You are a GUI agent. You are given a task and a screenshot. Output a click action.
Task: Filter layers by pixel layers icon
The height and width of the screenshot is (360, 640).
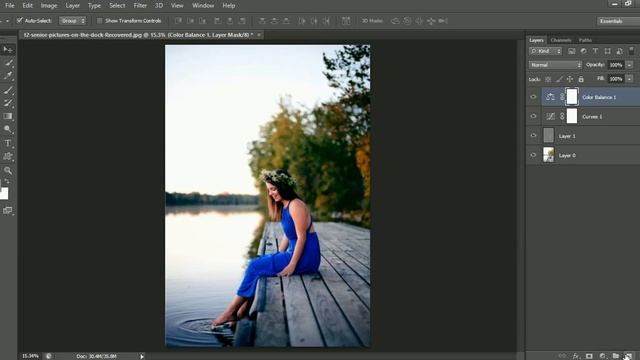pos(571,51)
